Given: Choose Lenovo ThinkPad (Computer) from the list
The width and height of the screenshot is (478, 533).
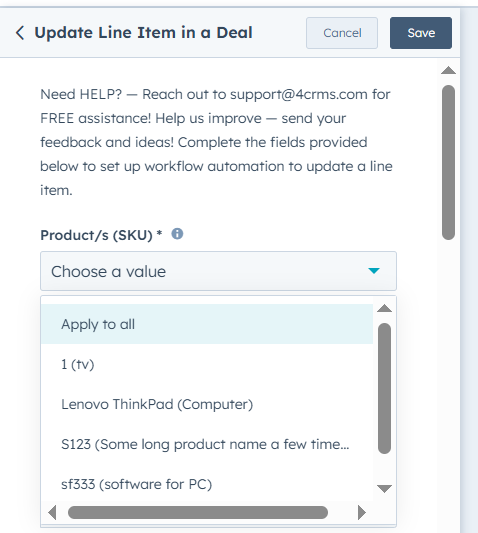Looking at the screenshot, I should point(207,404).
